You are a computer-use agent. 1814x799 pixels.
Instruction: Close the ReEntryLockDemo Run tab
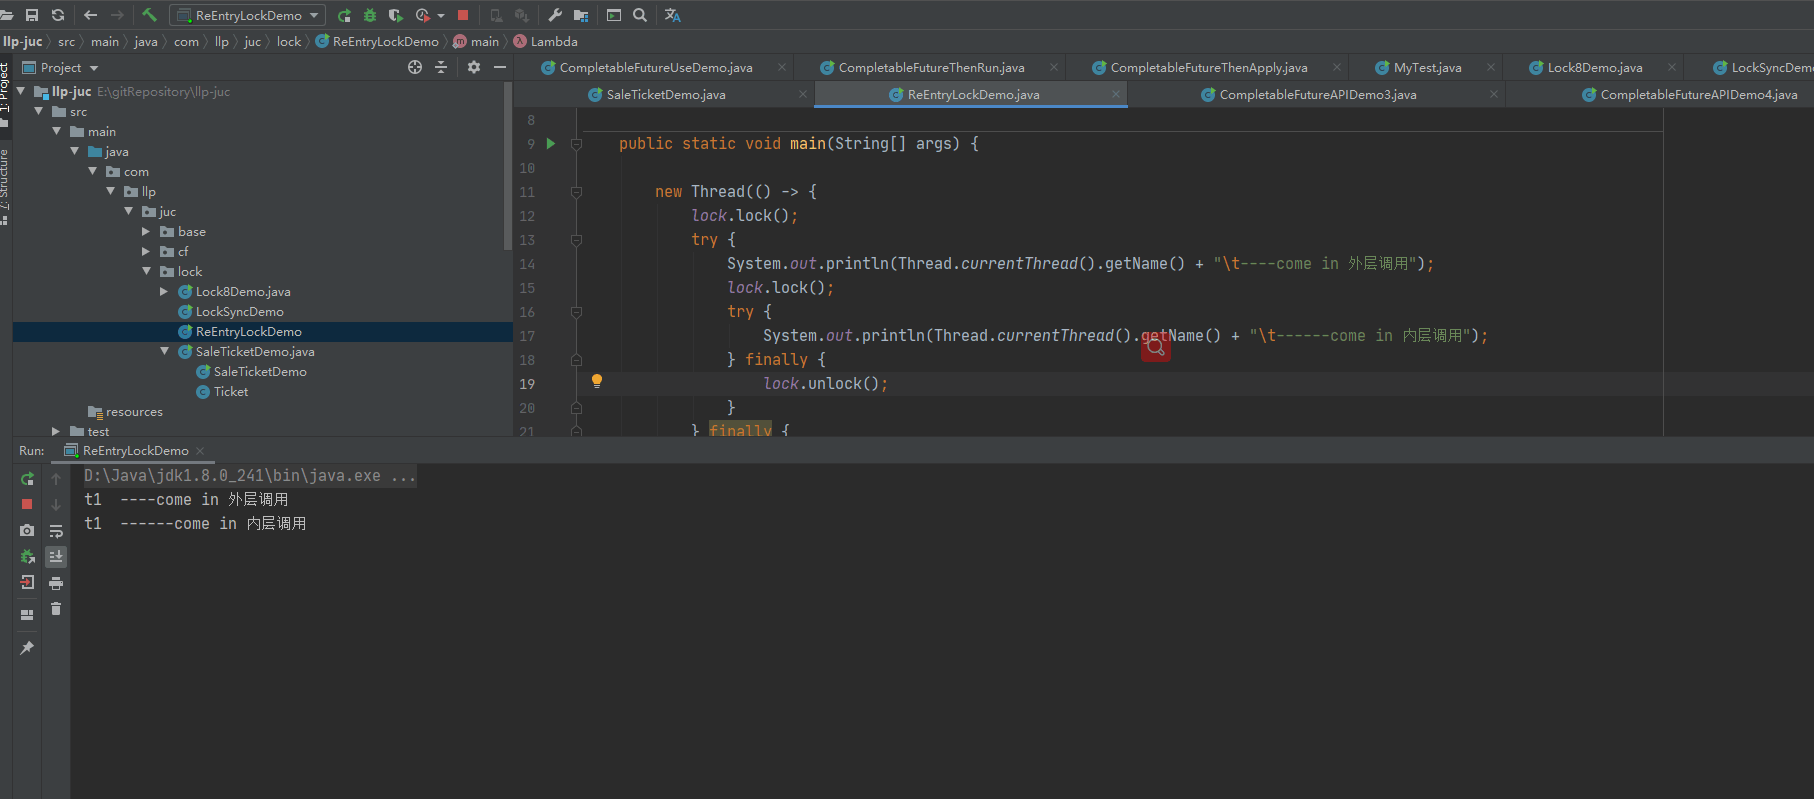pos(200,450)
